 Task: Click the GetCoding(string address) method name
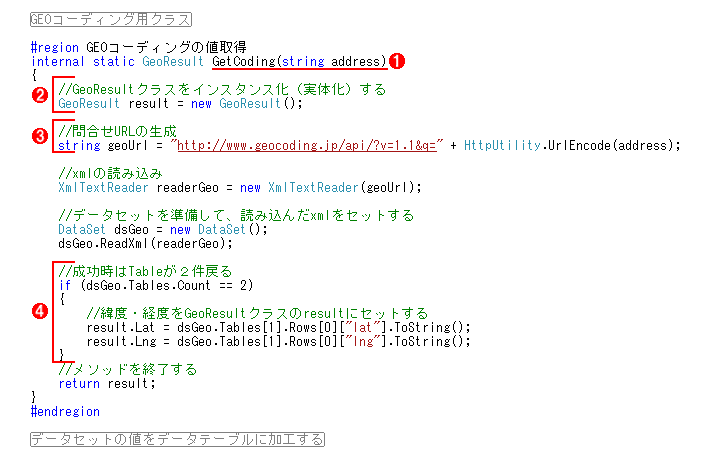pos(299,61)
